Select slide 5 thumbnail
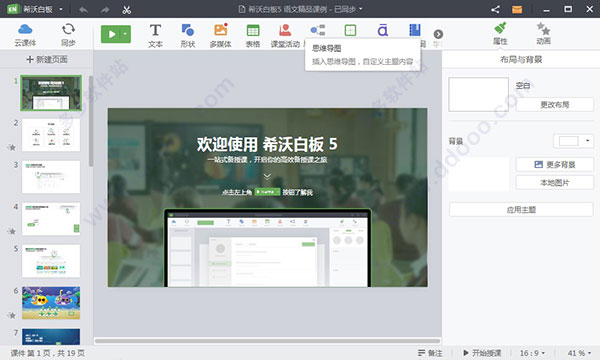Image resolution: width=600 pixels, height=360 pixels. [51, 261]
